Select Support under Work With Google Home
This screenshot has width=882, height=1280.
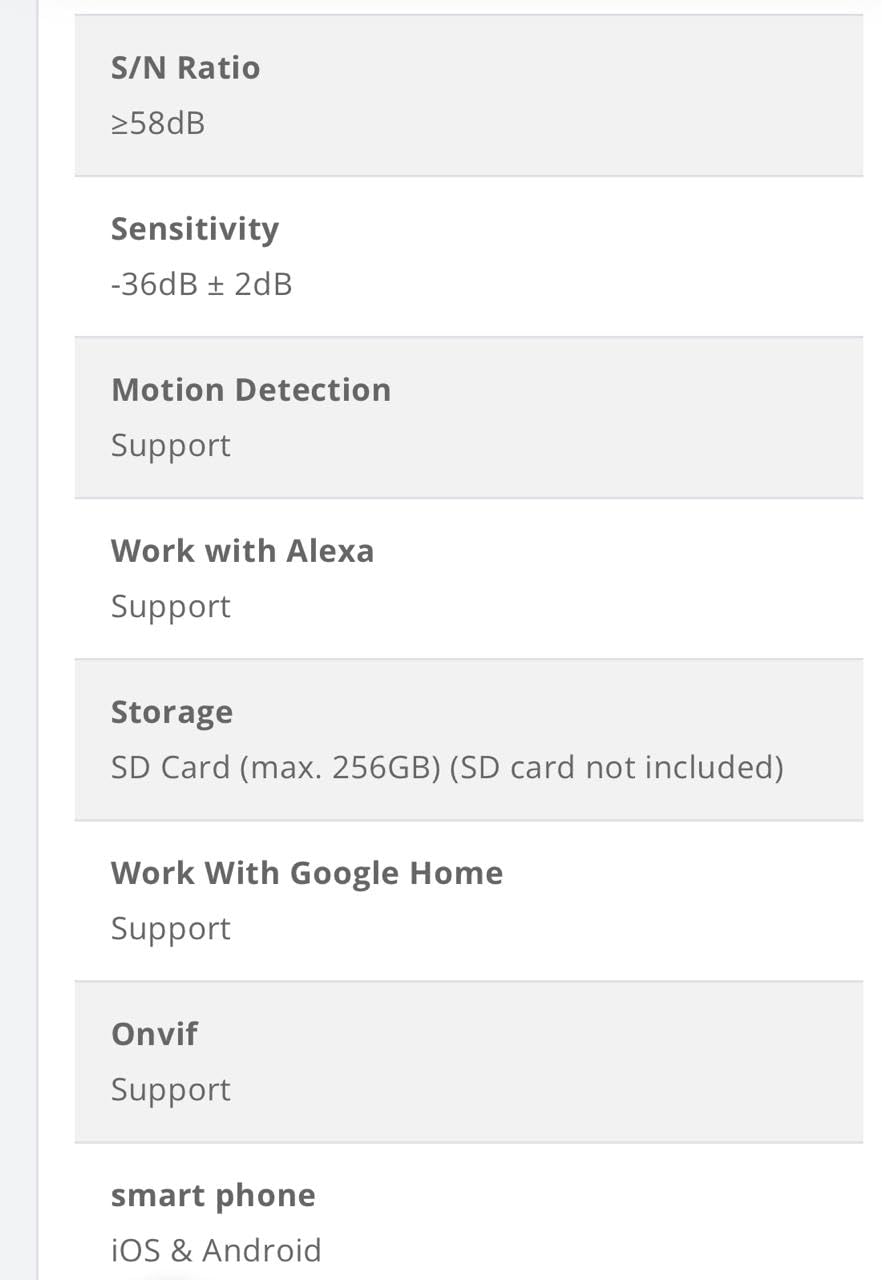(x=170, y=929)
